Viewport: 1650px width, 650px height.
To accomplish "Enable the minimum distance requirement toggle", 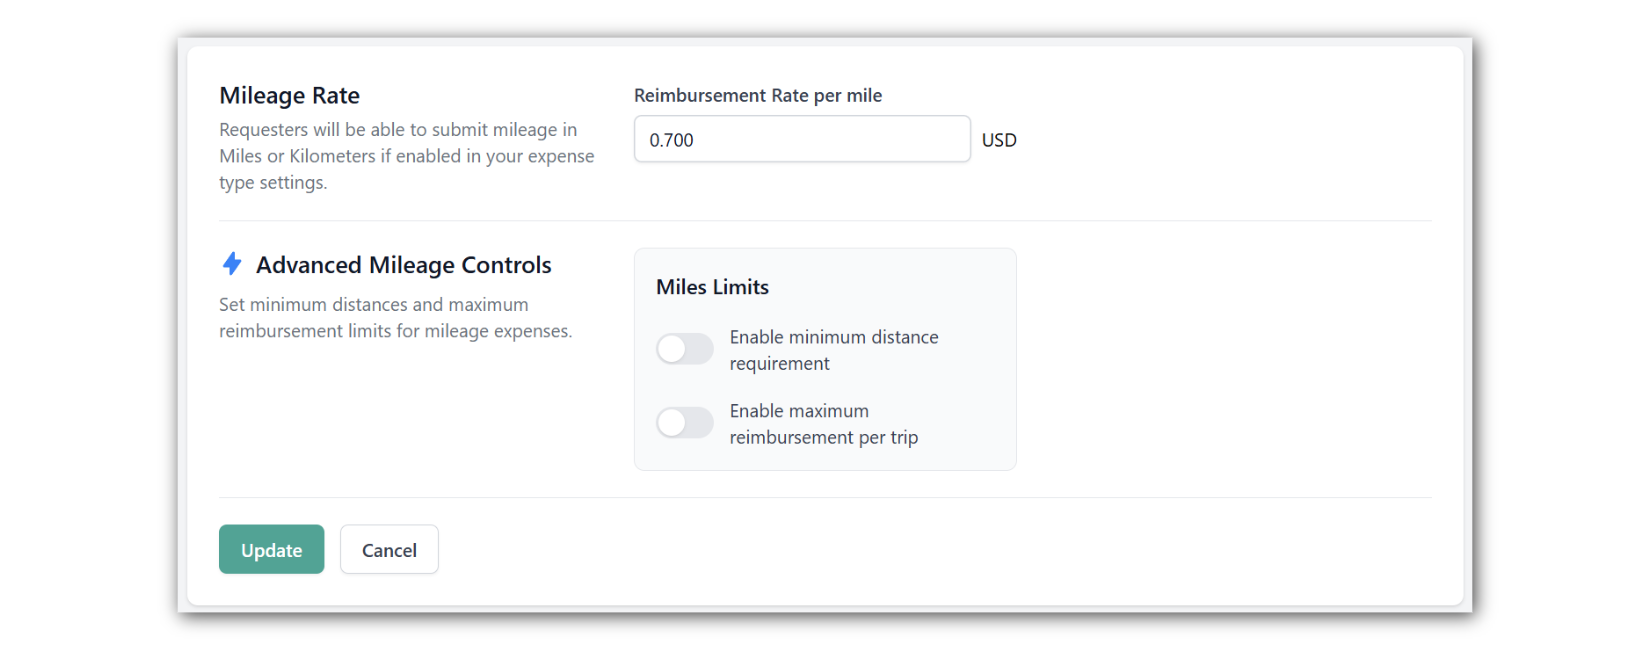I will [x=685, y=349].
